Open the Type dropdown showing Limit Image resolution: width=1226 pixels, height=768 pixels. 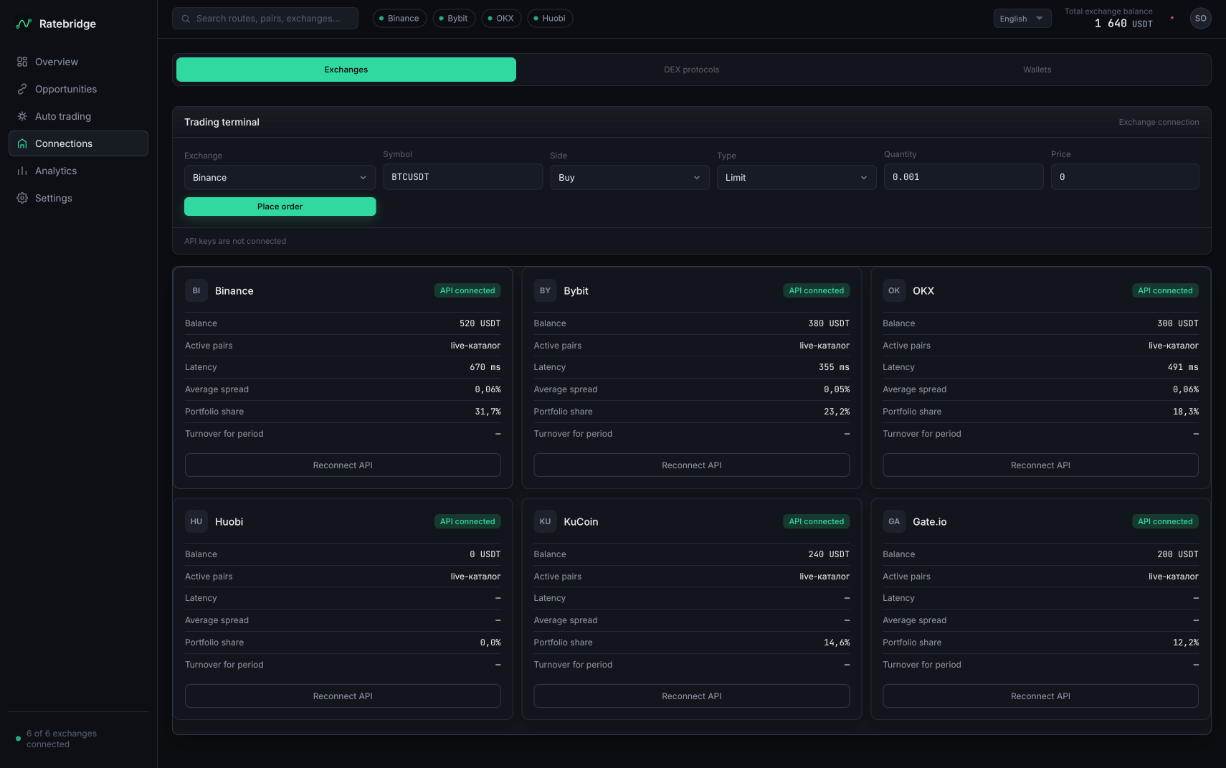(x=796, y=177)
